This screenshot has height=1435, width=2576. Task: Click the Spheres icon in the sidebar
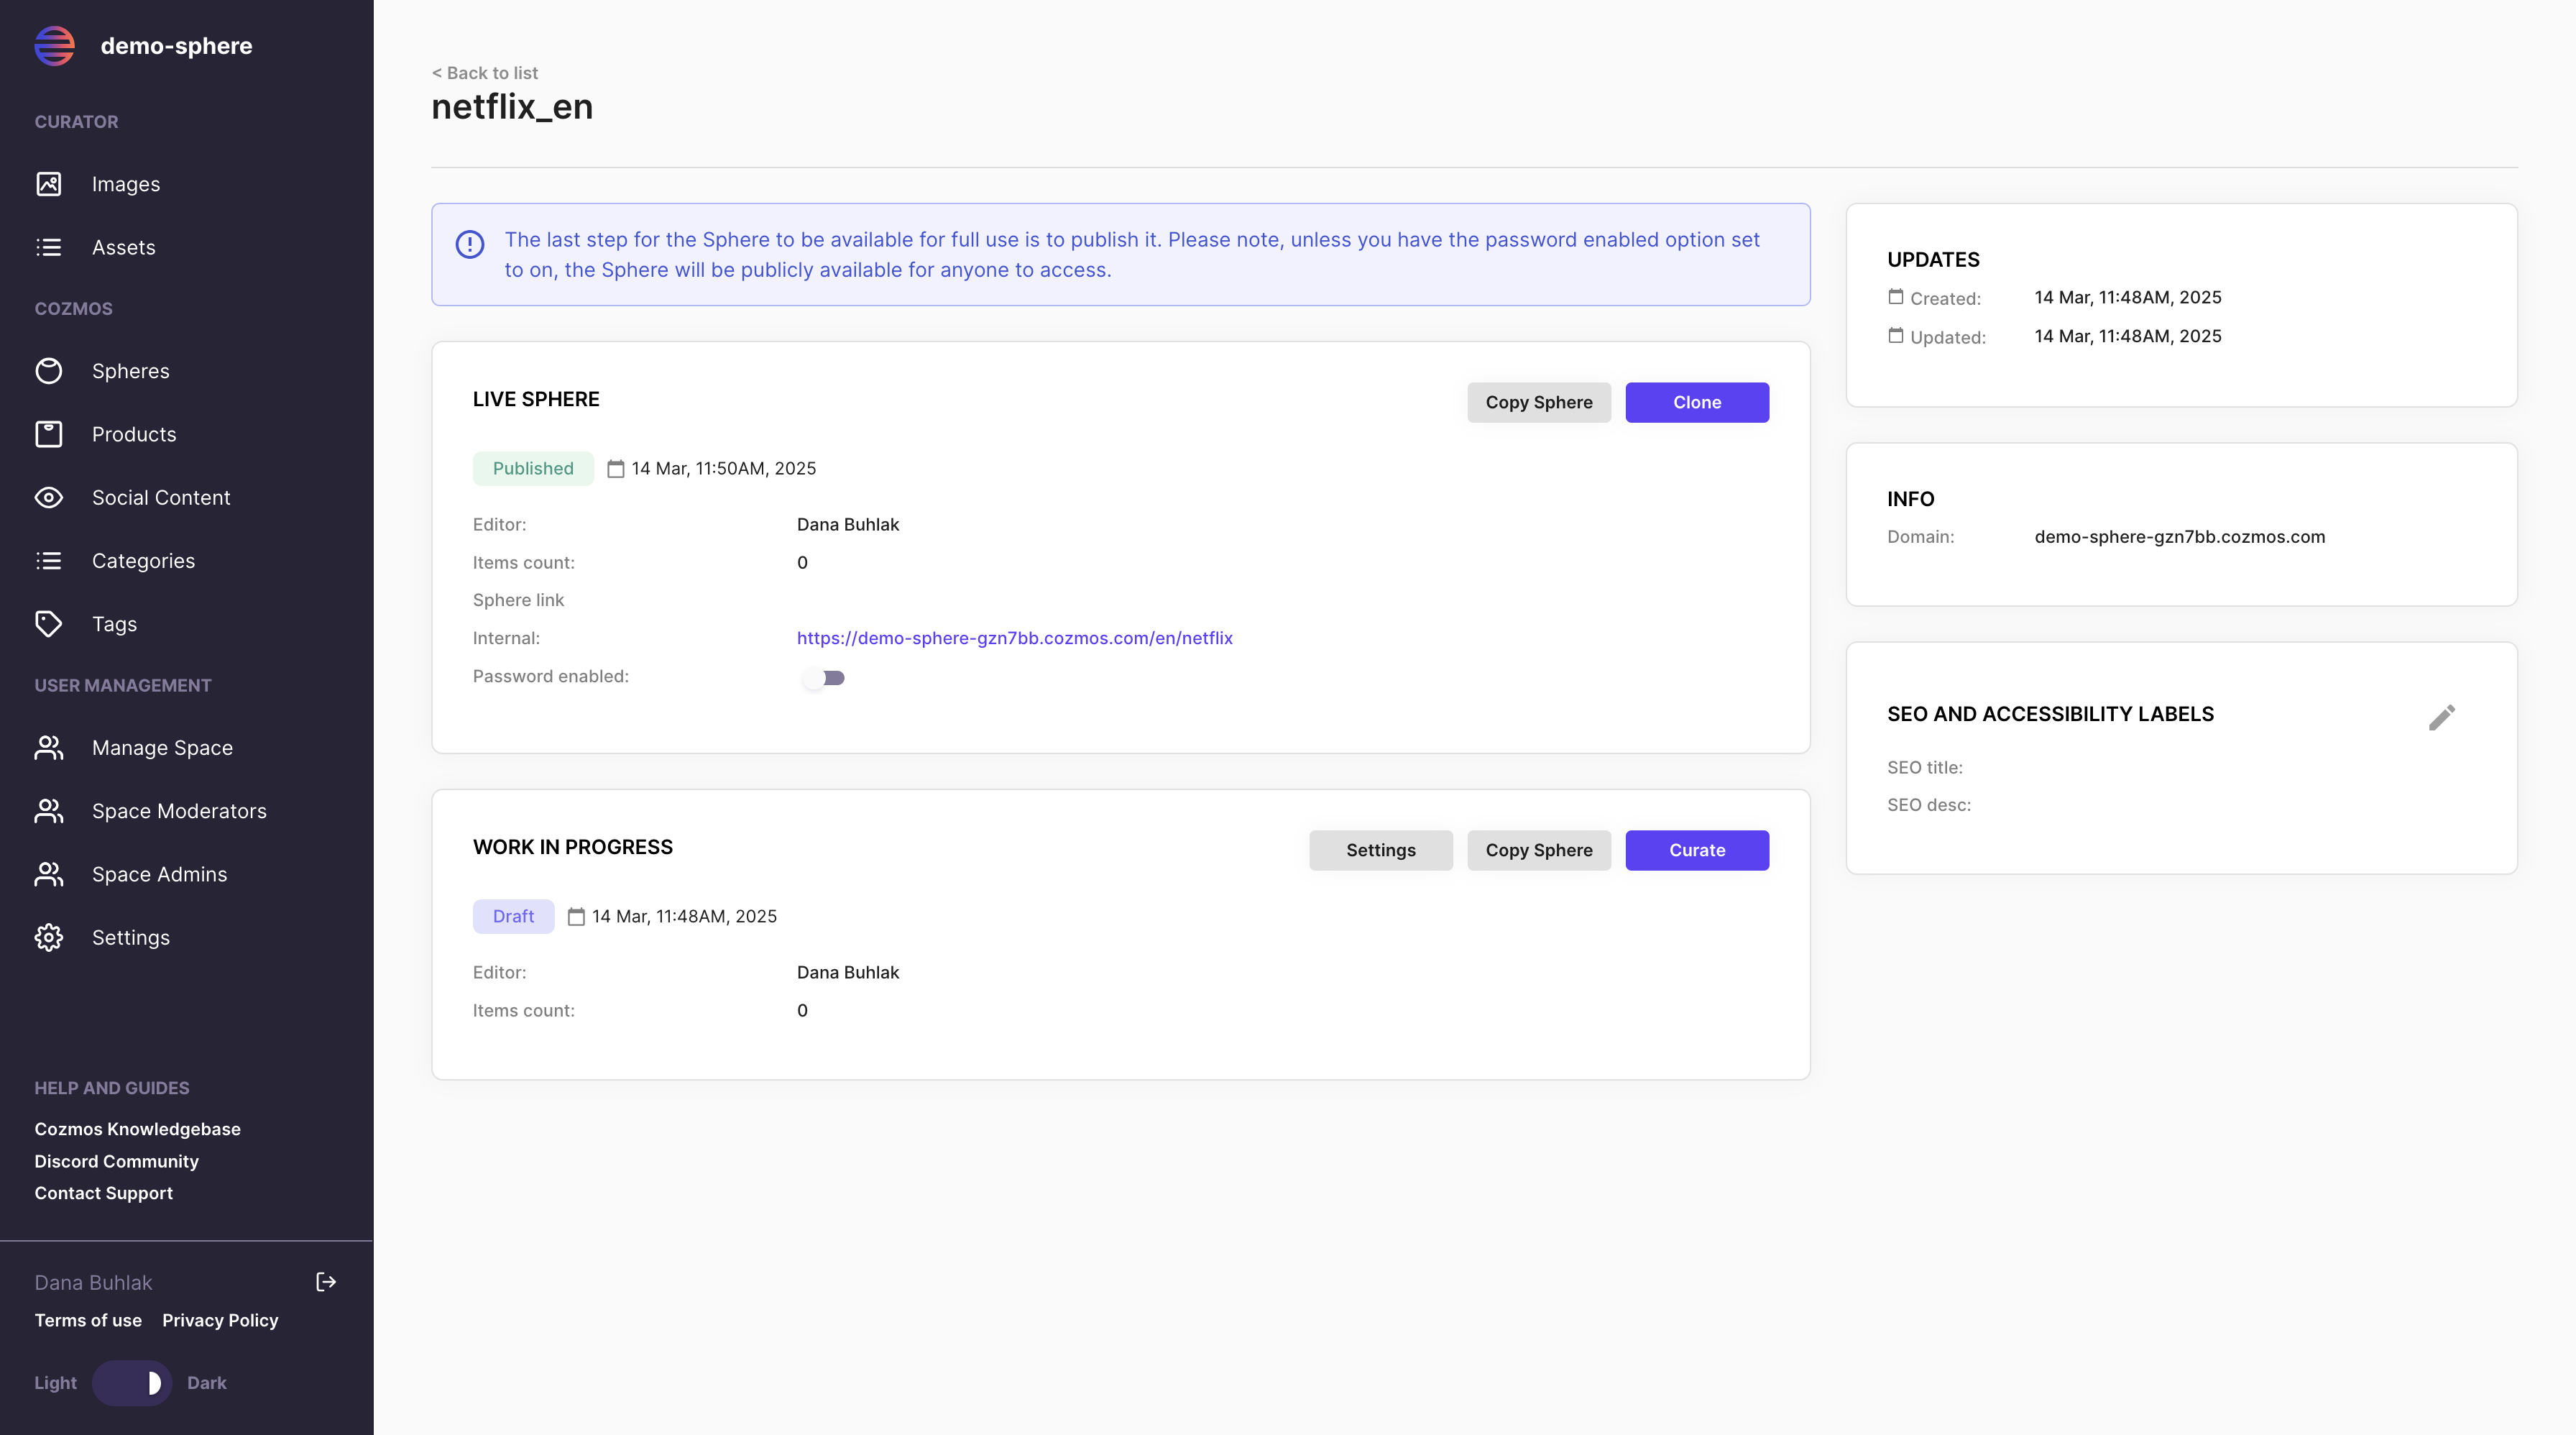49,371
